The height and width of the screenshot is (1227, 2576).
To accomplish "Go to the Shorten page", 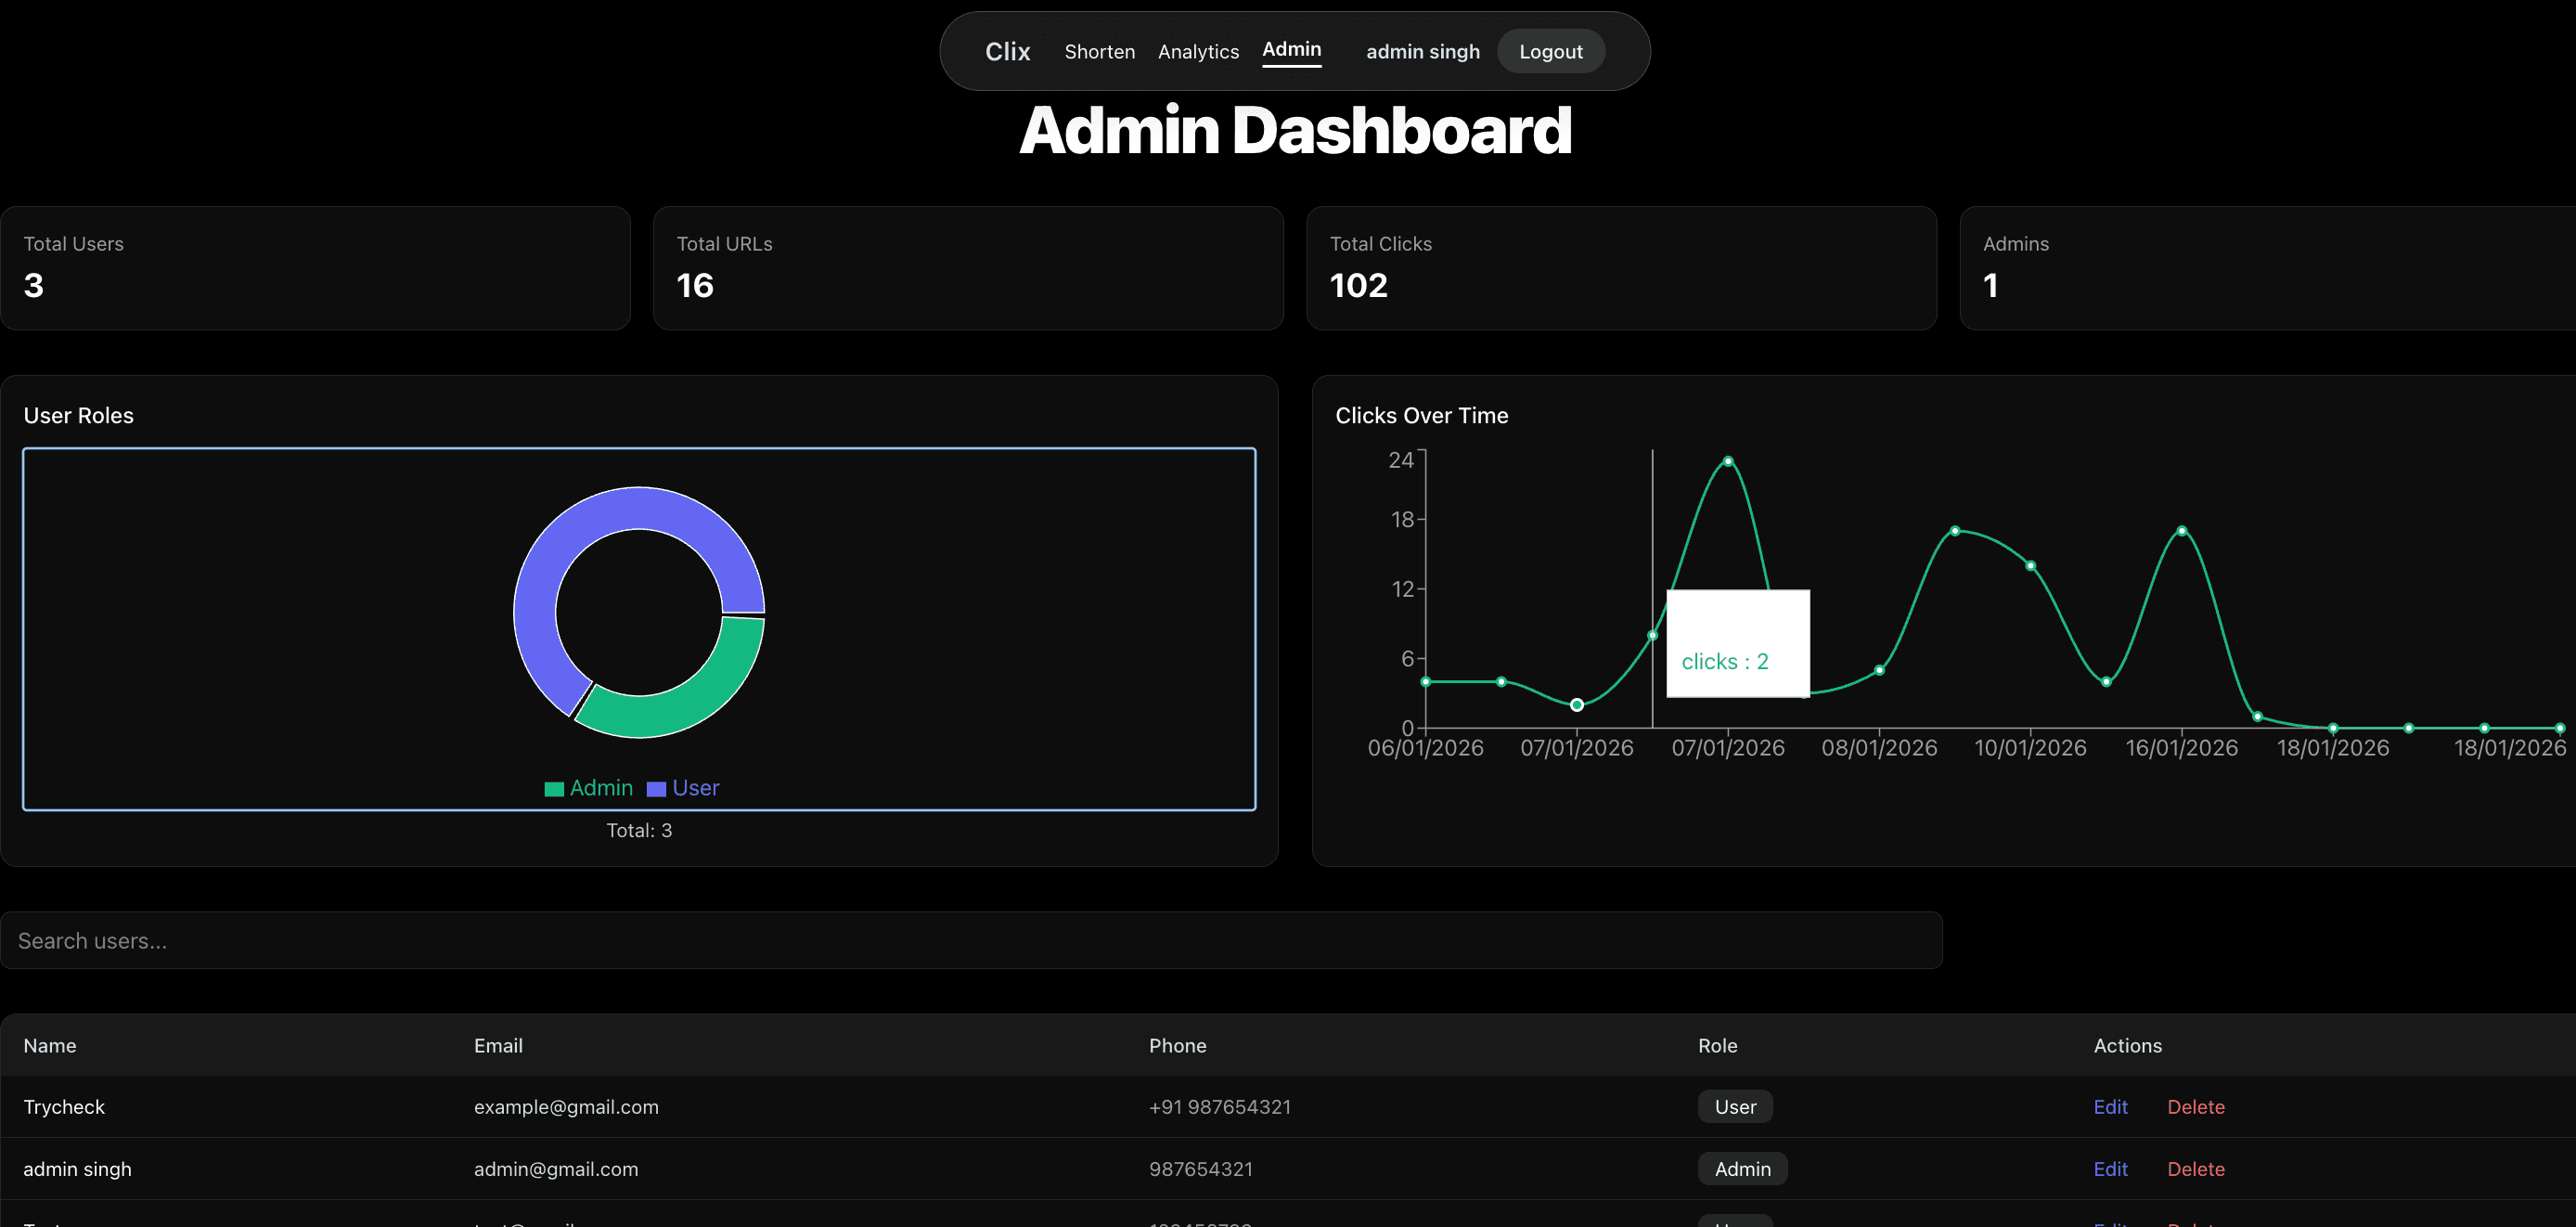I will point(1099,51).
